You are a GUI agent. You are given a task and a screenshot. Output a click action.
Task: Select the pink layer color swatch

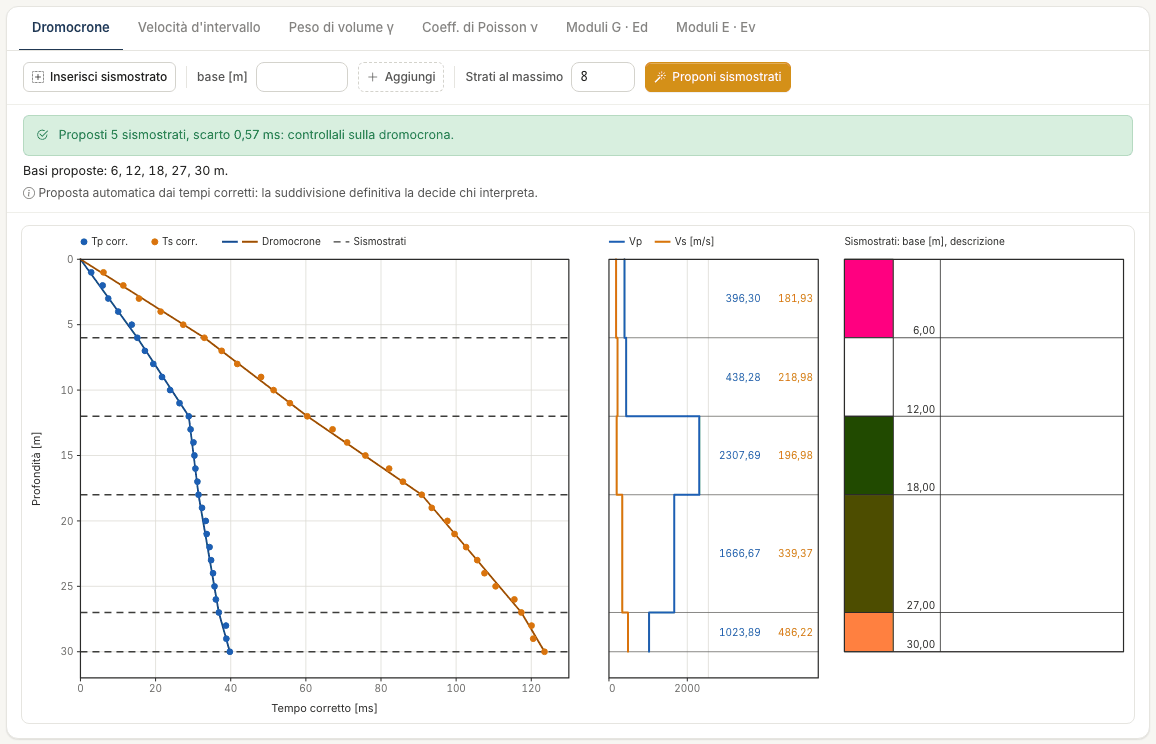(x=868, y=299)
